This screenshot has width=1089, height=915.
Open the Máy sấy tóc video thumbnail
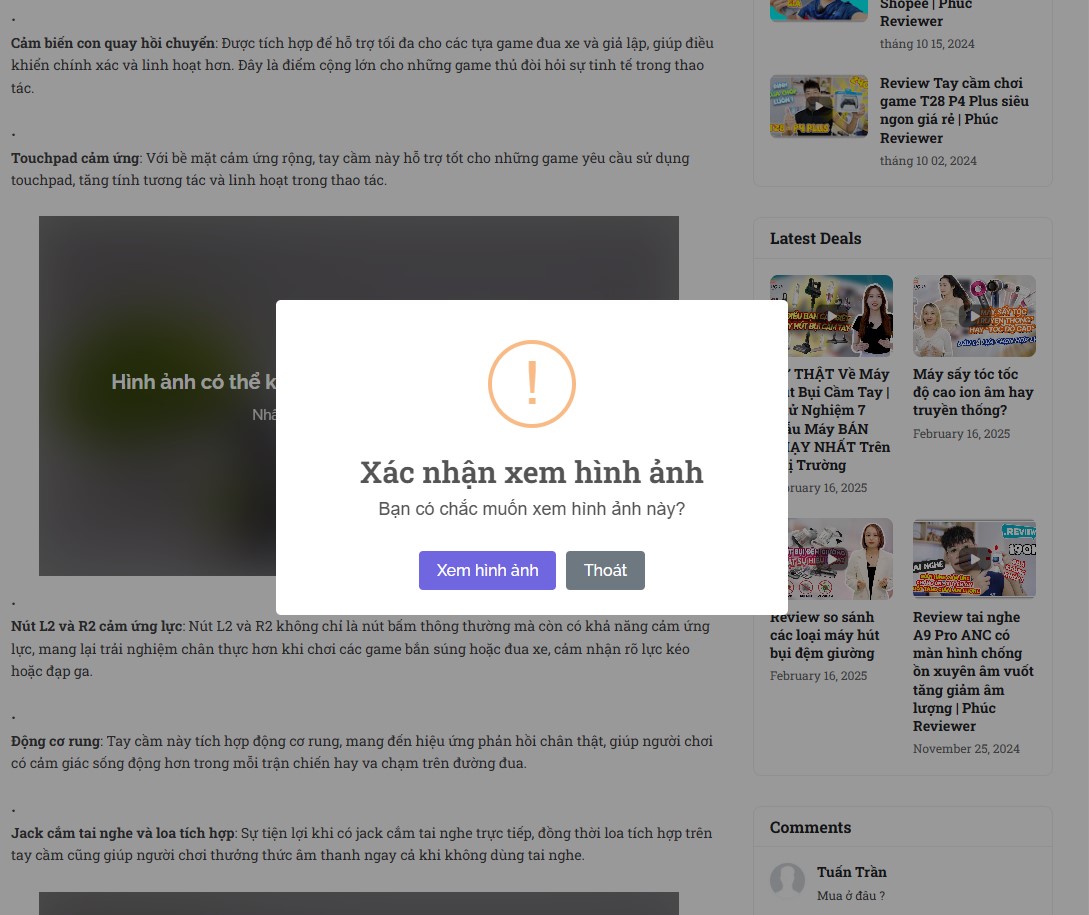pos(974,316)
